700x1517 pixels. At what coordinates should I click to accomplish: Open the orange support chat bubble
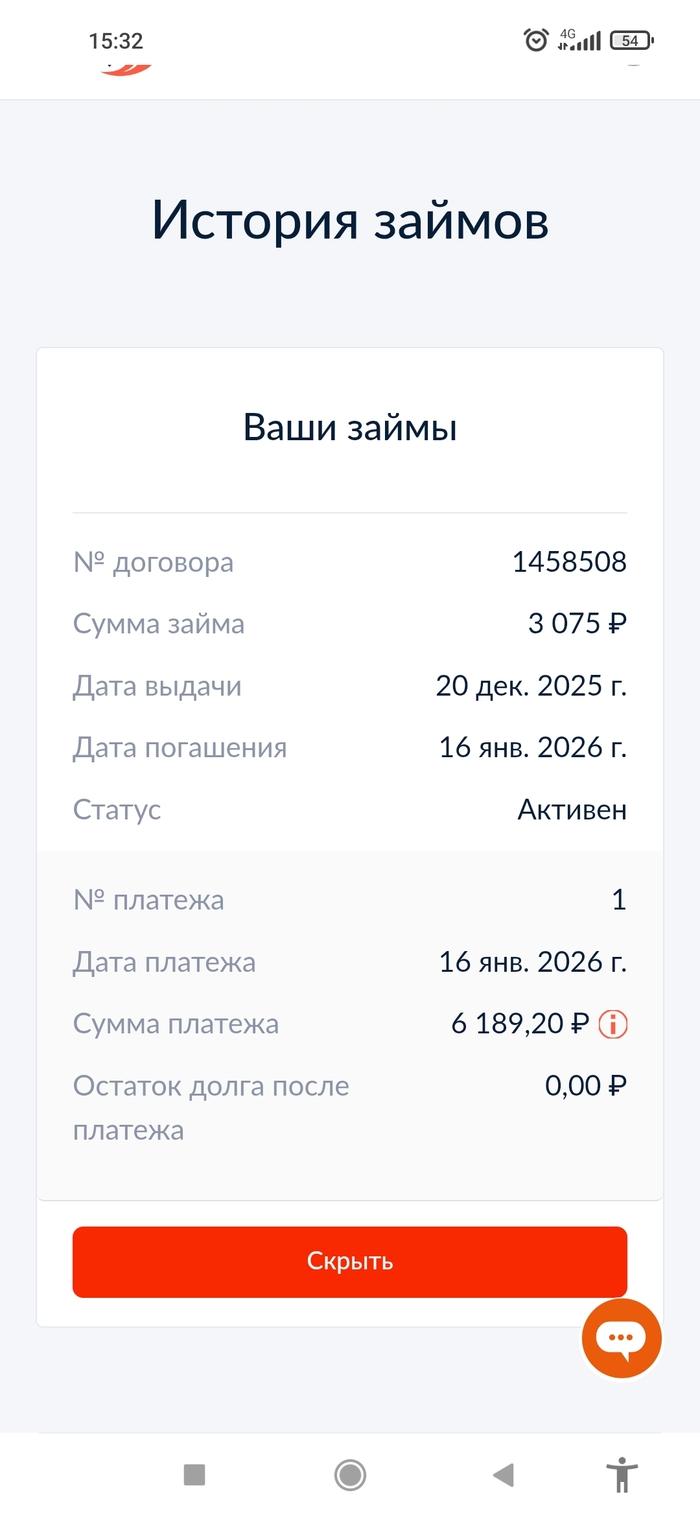[621, 1338]
